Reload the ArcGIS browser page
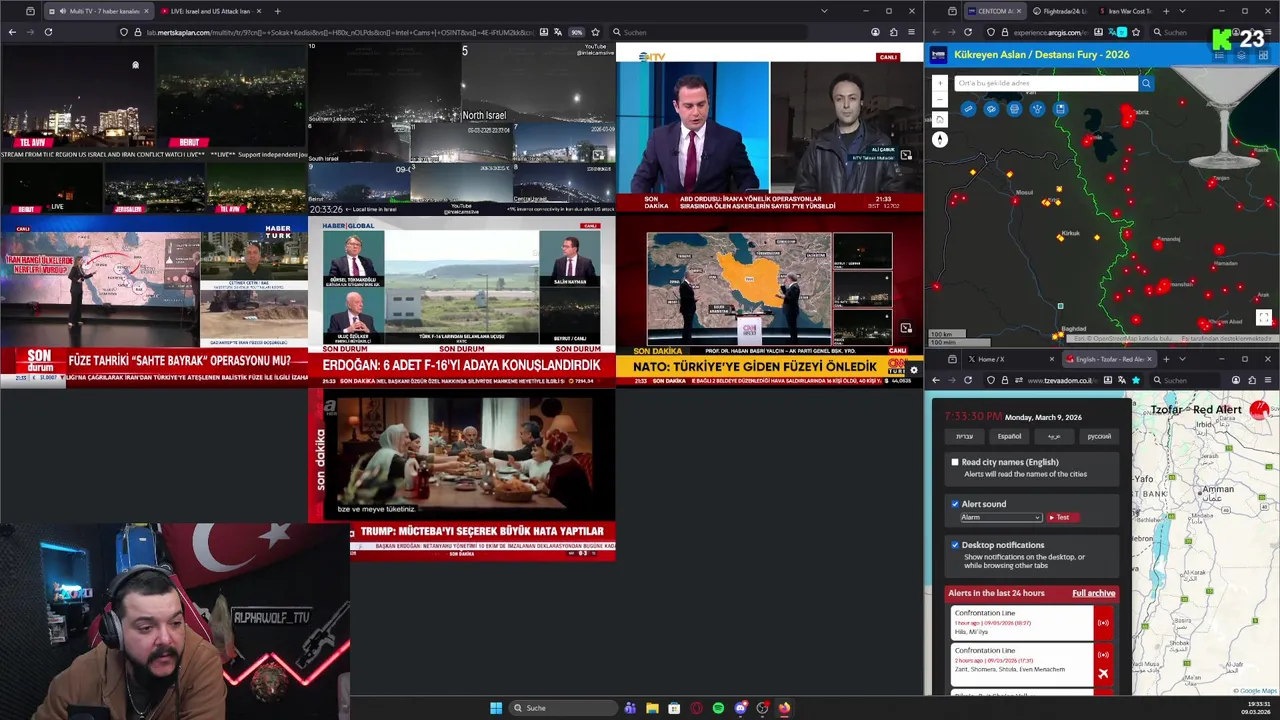Viewport: 1280px width, 720px height. pyautogui.click(x=968, y=32)
